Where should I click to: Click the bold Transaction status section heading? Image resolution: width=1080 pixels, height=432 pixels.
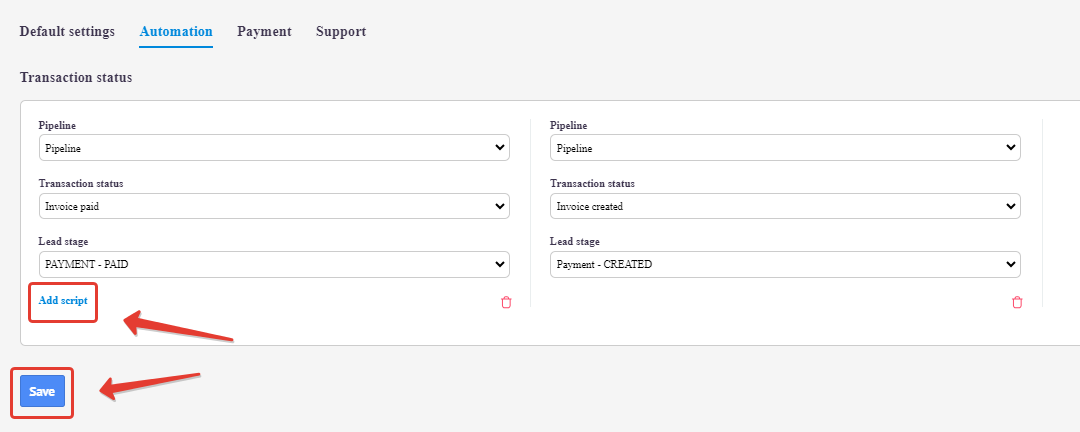click(76, 77)
